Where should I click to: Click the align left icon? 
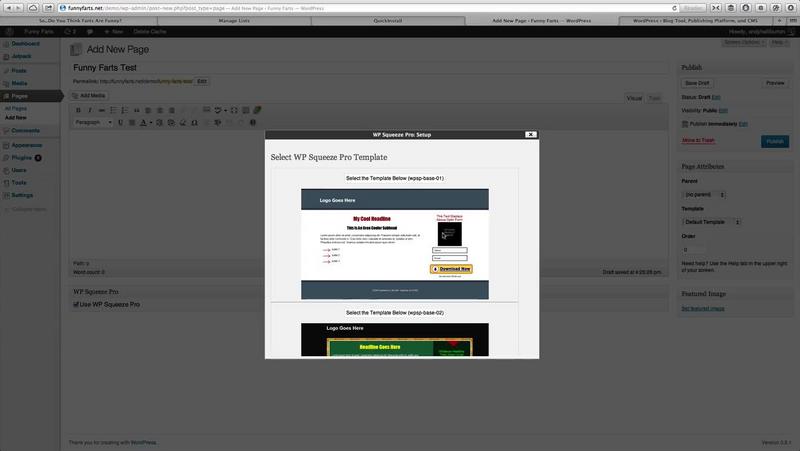pos(148,110)
